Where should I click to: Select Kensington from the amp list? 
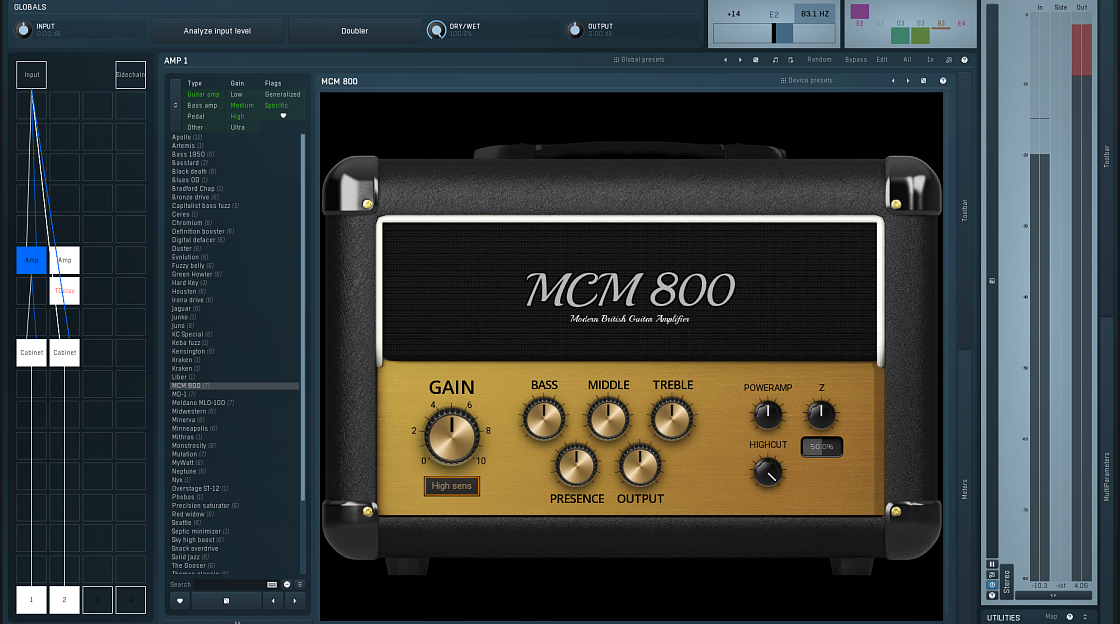click(188, 351)
